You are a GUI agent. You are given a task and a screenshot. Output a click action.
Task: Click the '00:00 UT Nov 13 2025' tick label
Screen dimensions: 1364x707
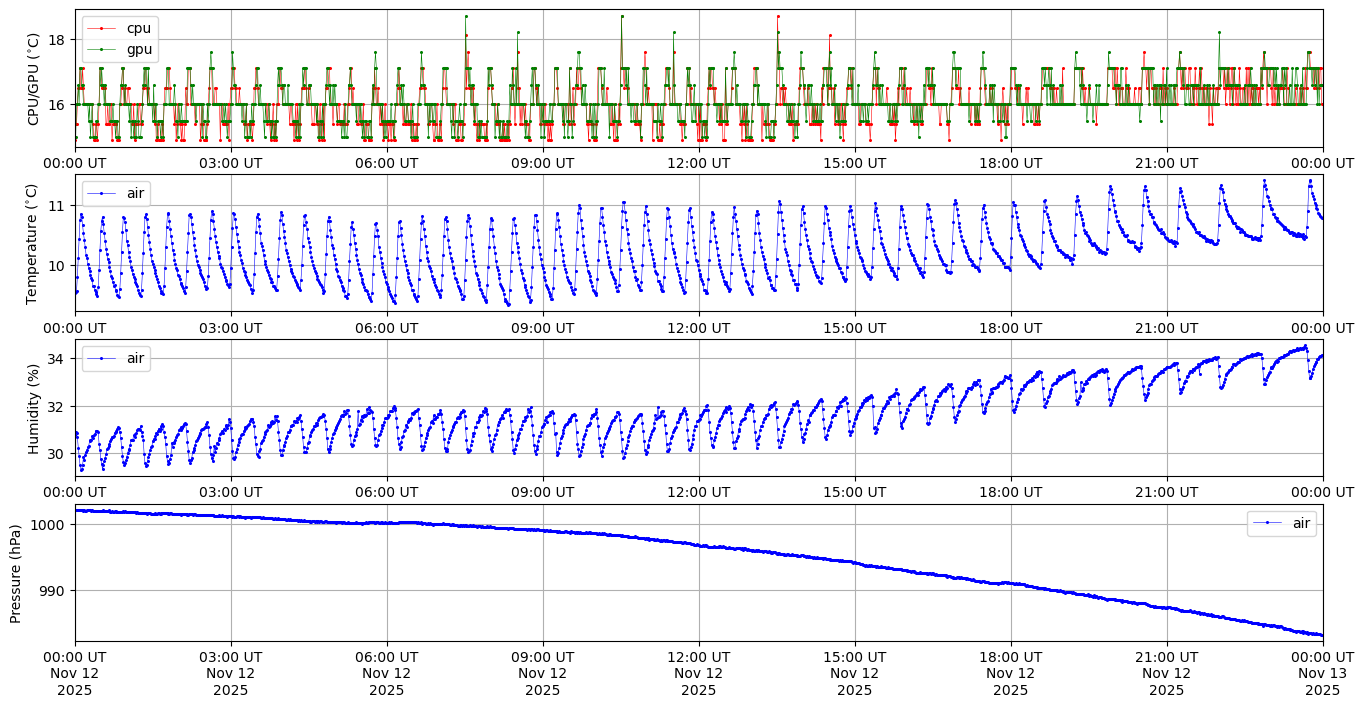[1322, 673]
